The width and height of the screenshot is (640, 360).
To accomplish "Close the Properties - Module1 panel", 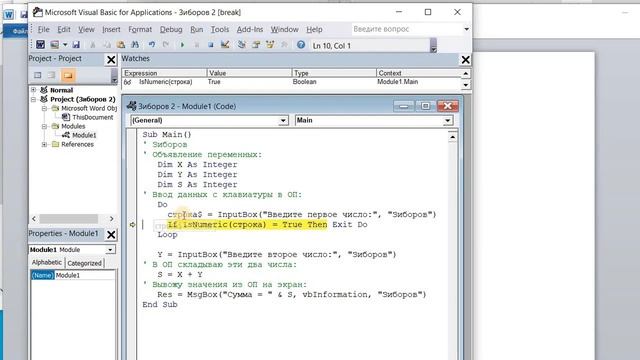I will 111,234.
